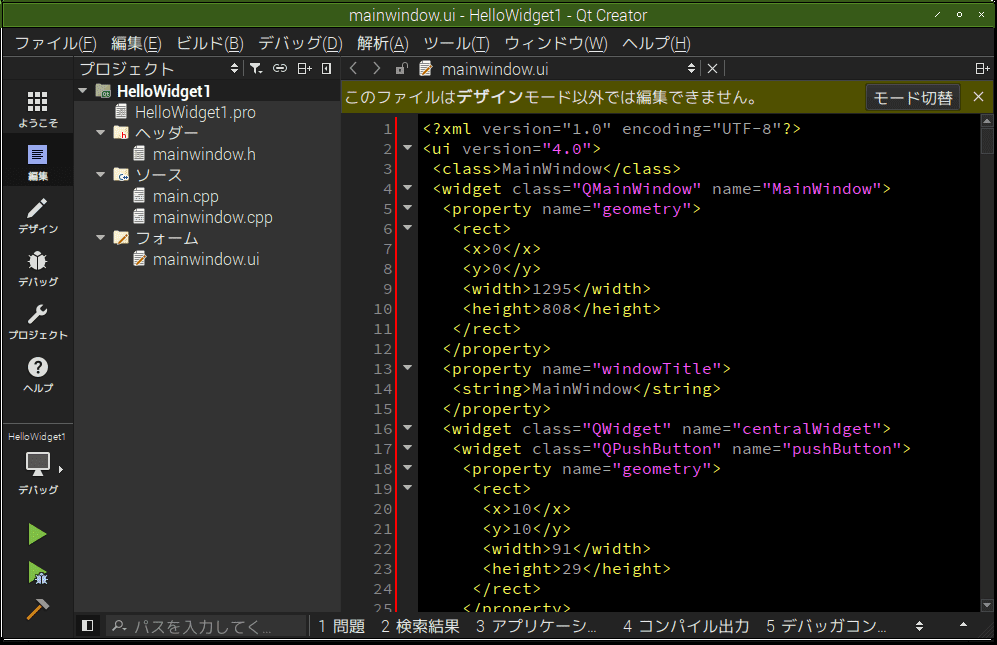The height and width of the screenshot is (645, 997).
Task: Toggle the left sidebar visibility
Action: coord(88,626)
